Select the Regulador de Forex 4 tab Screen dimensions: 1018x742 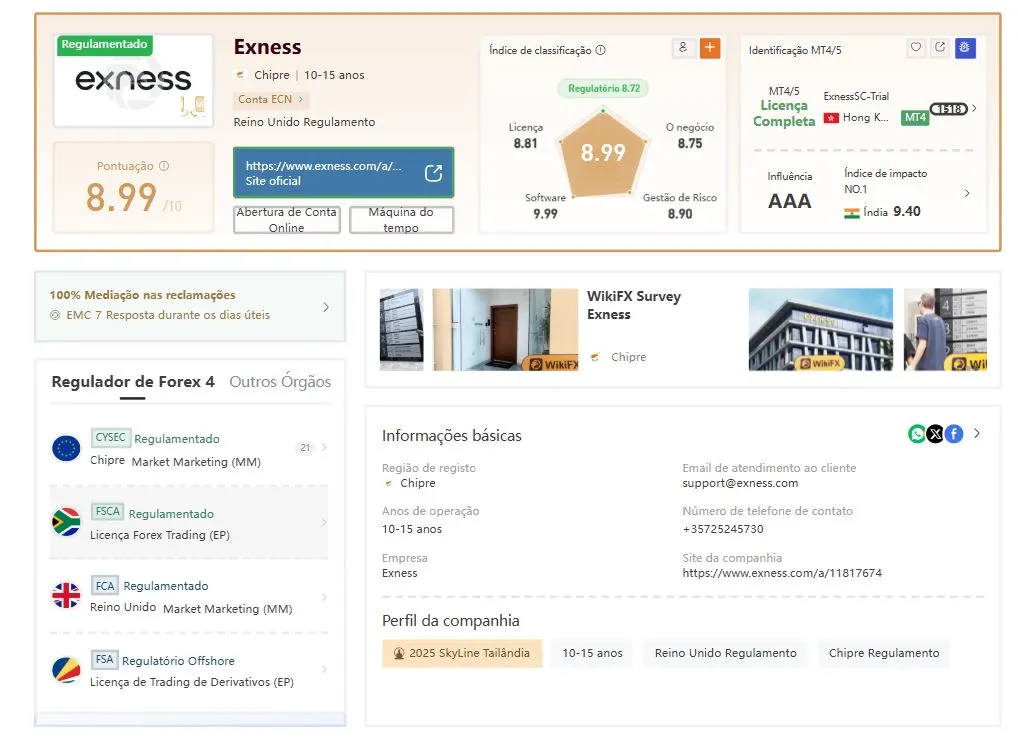coord(133,382)
